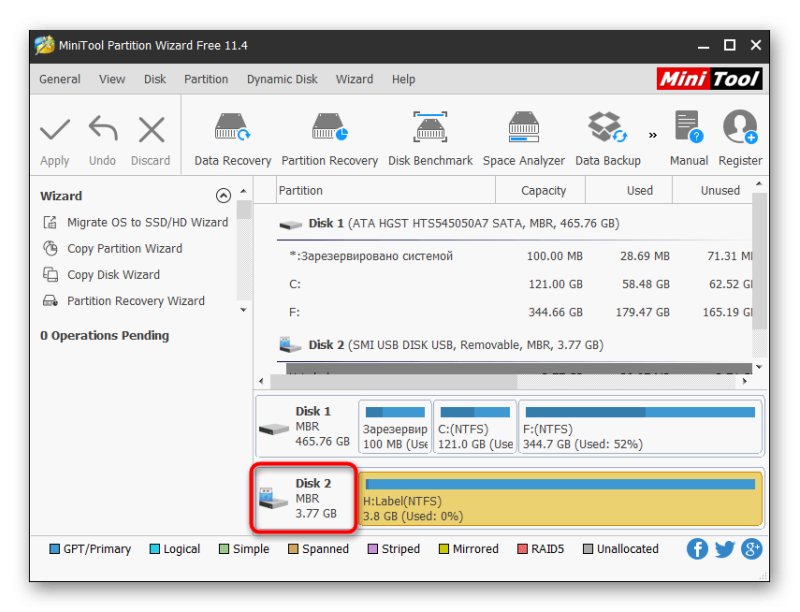Click the Apply checkmark icon
This screenshot has height=612, width=800.
(x=55, y=130)
